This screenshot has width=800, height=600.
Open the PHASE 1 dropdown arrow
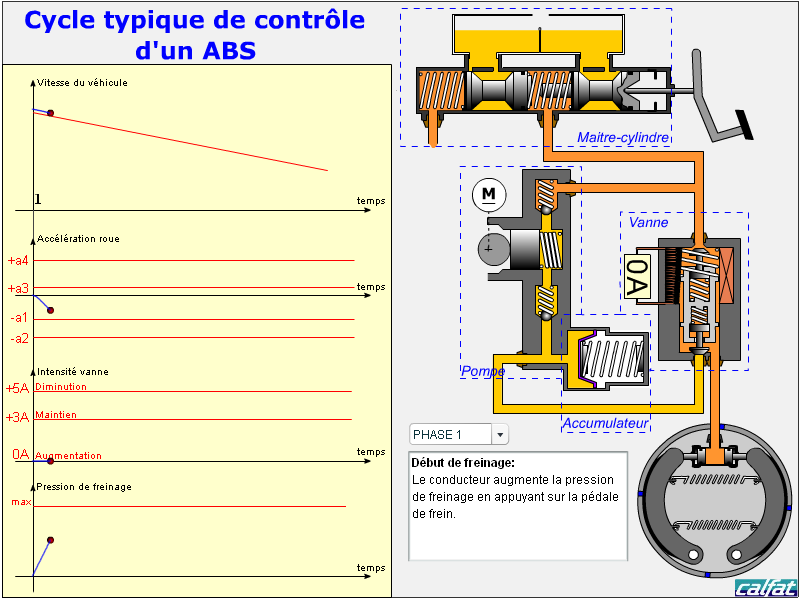pyautogui.click(x=500, y=435)
